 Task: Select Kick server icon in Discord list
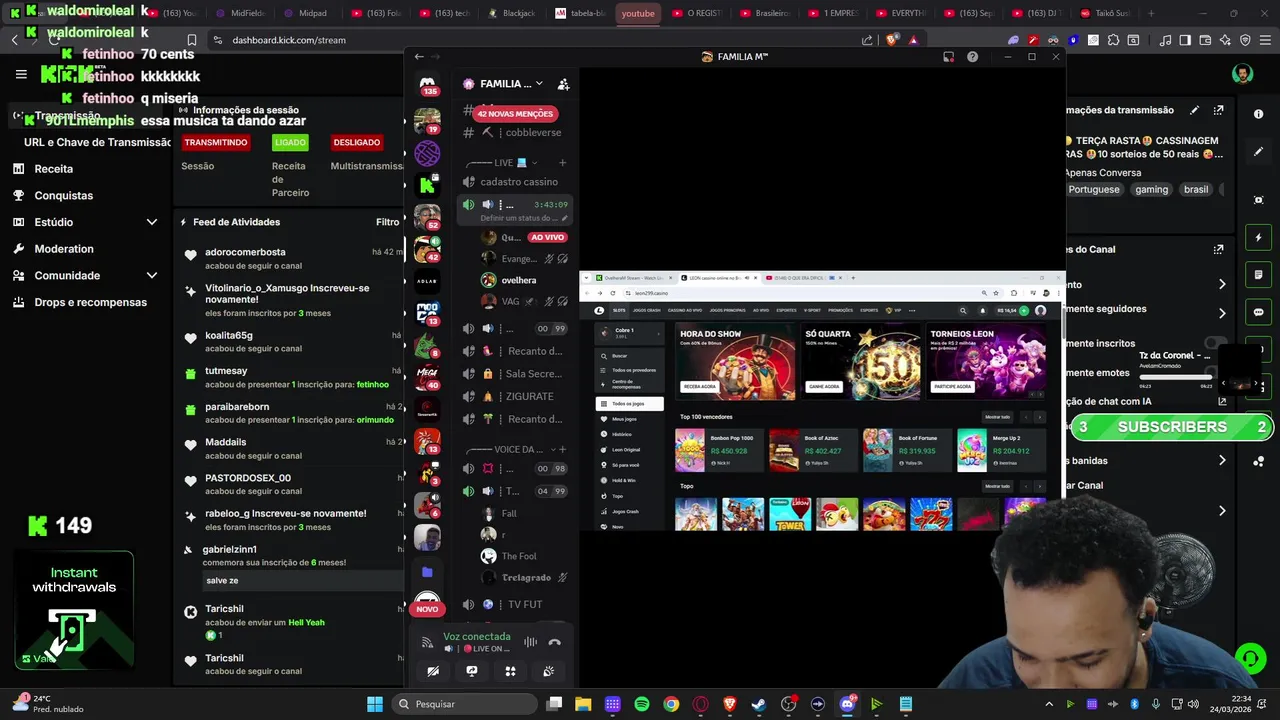pos(427,185)
